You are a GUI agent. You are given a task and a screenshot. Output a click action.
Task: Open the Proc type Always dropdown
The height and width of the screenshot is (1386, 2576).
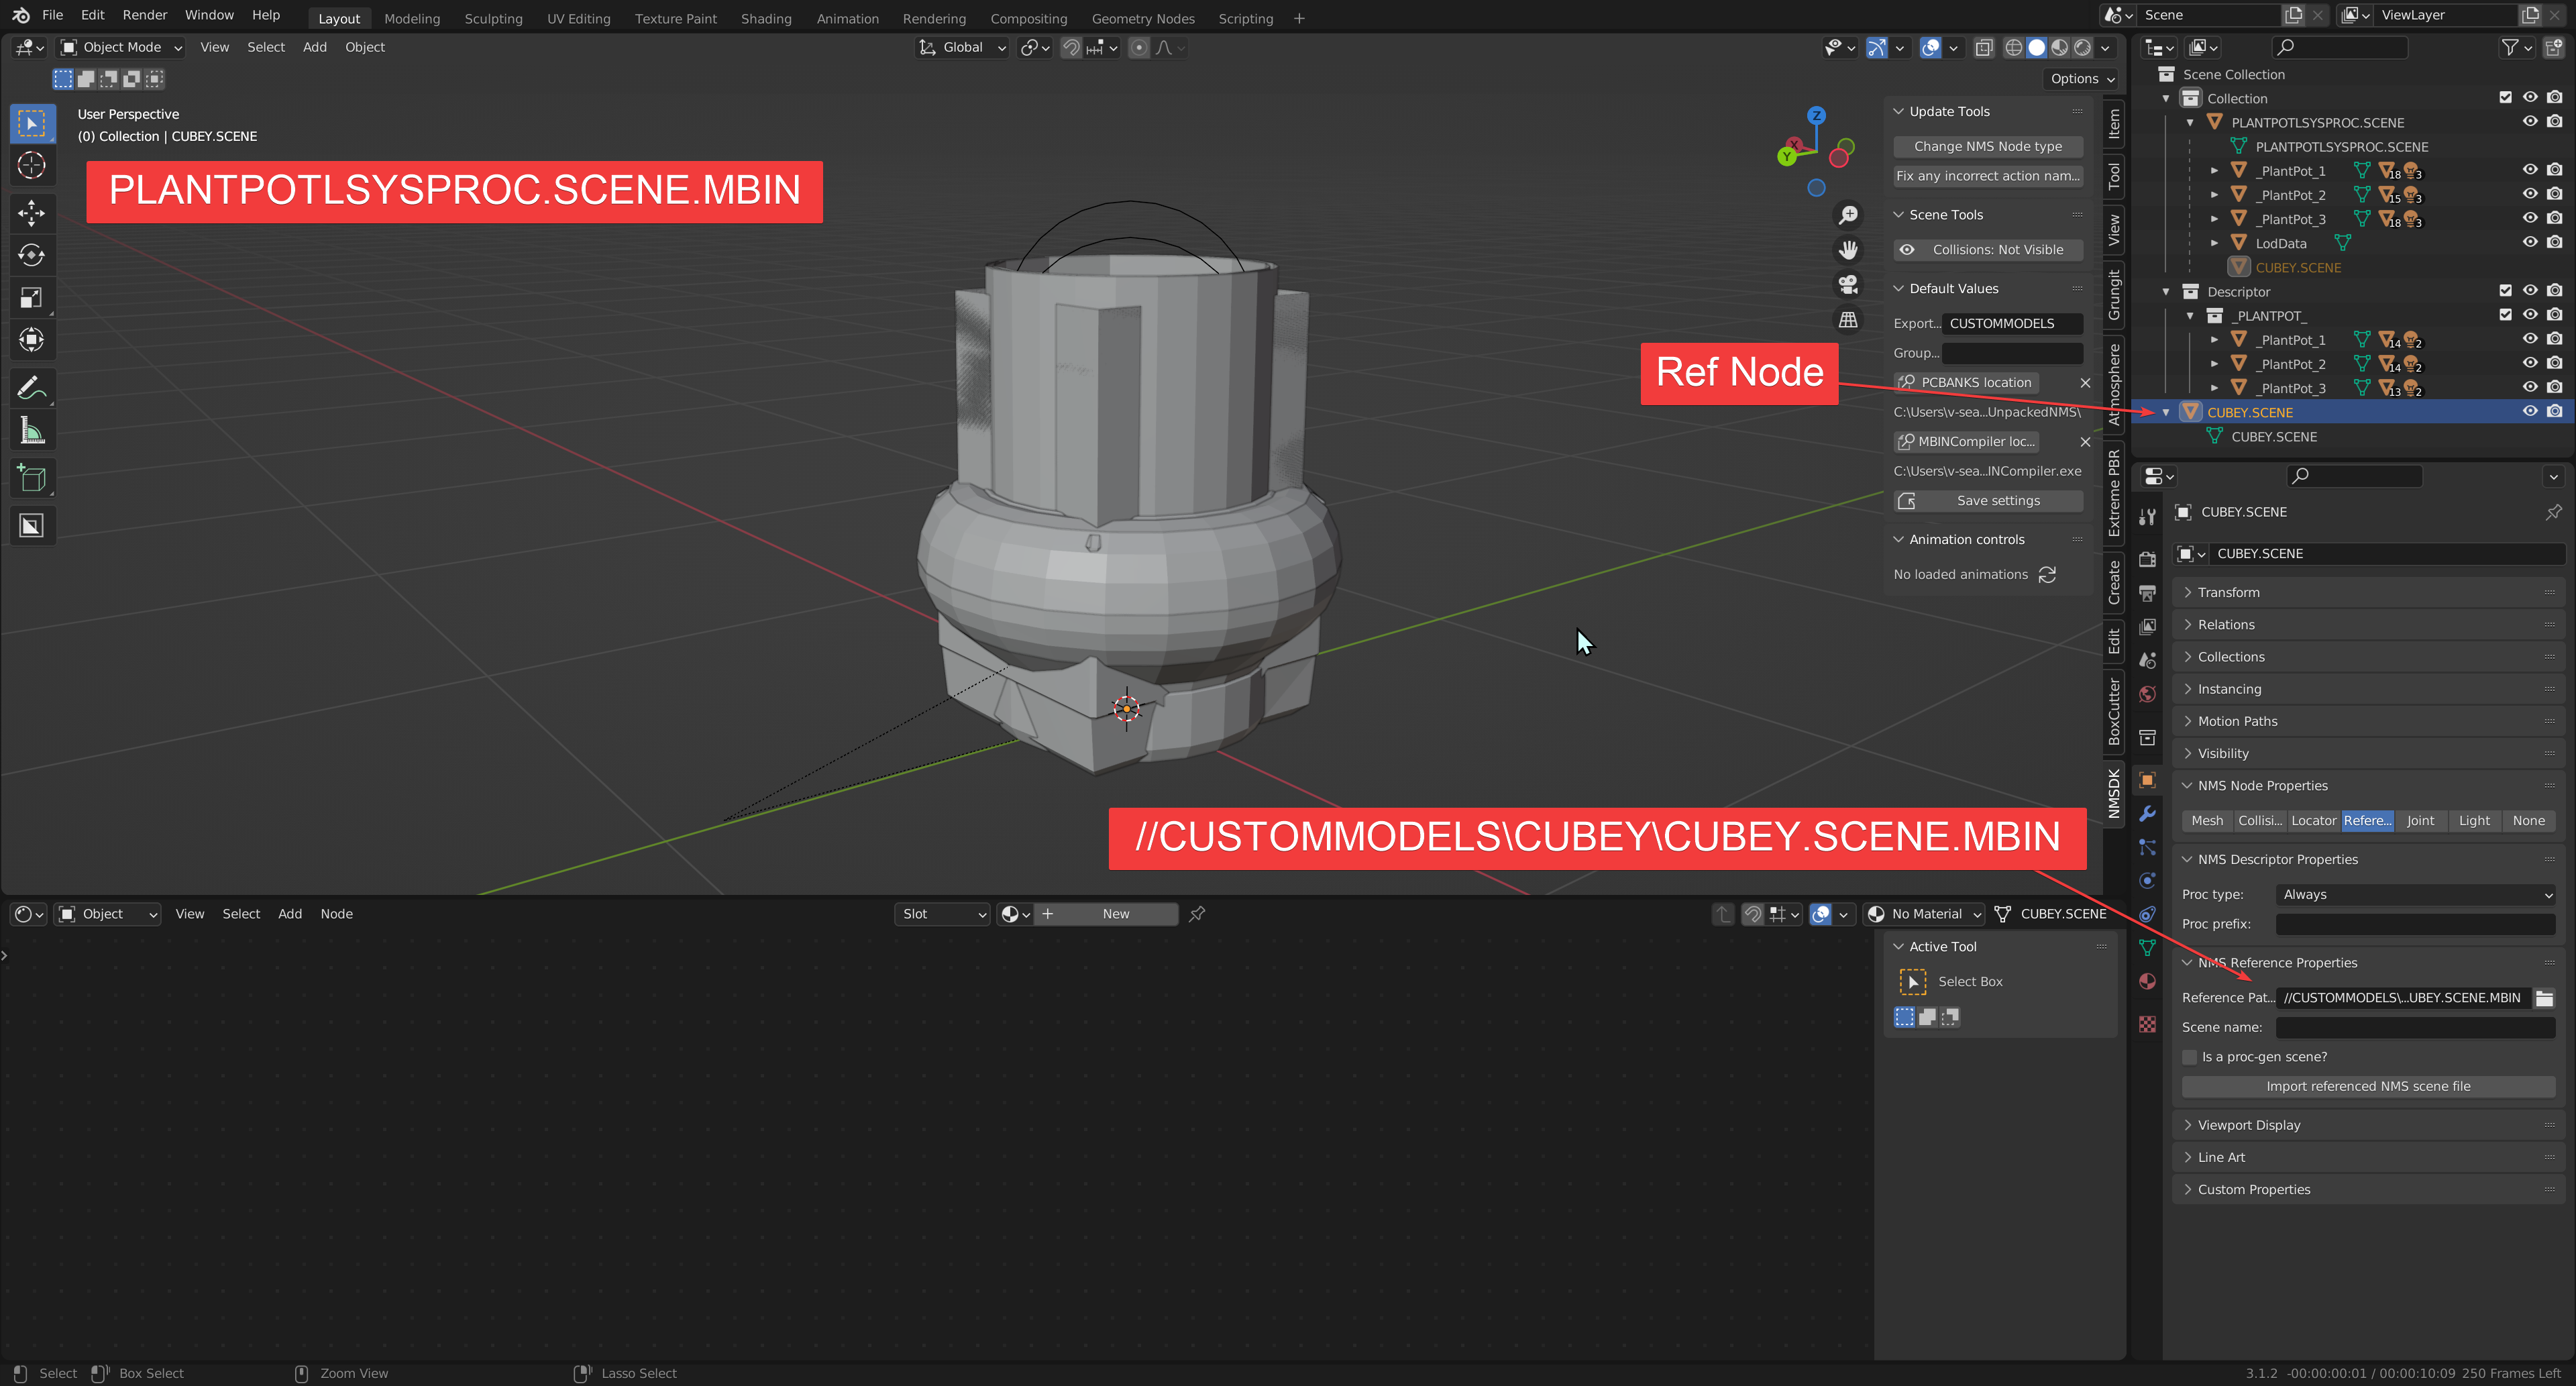[x=2415, y=895]
